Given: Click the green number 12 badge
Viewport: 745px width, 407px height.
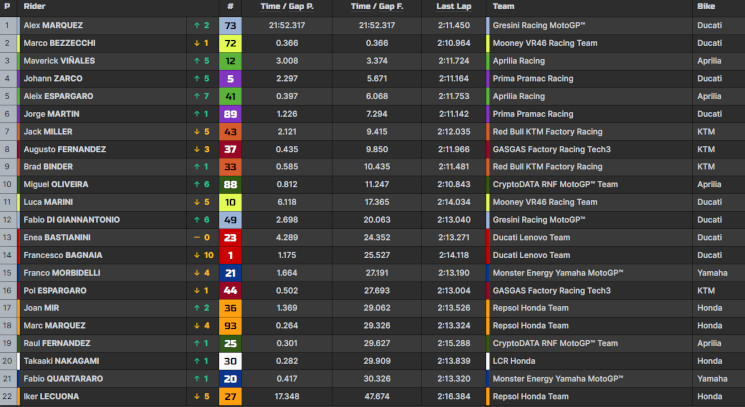Looking at the screenshot, I should pos(230,61).
